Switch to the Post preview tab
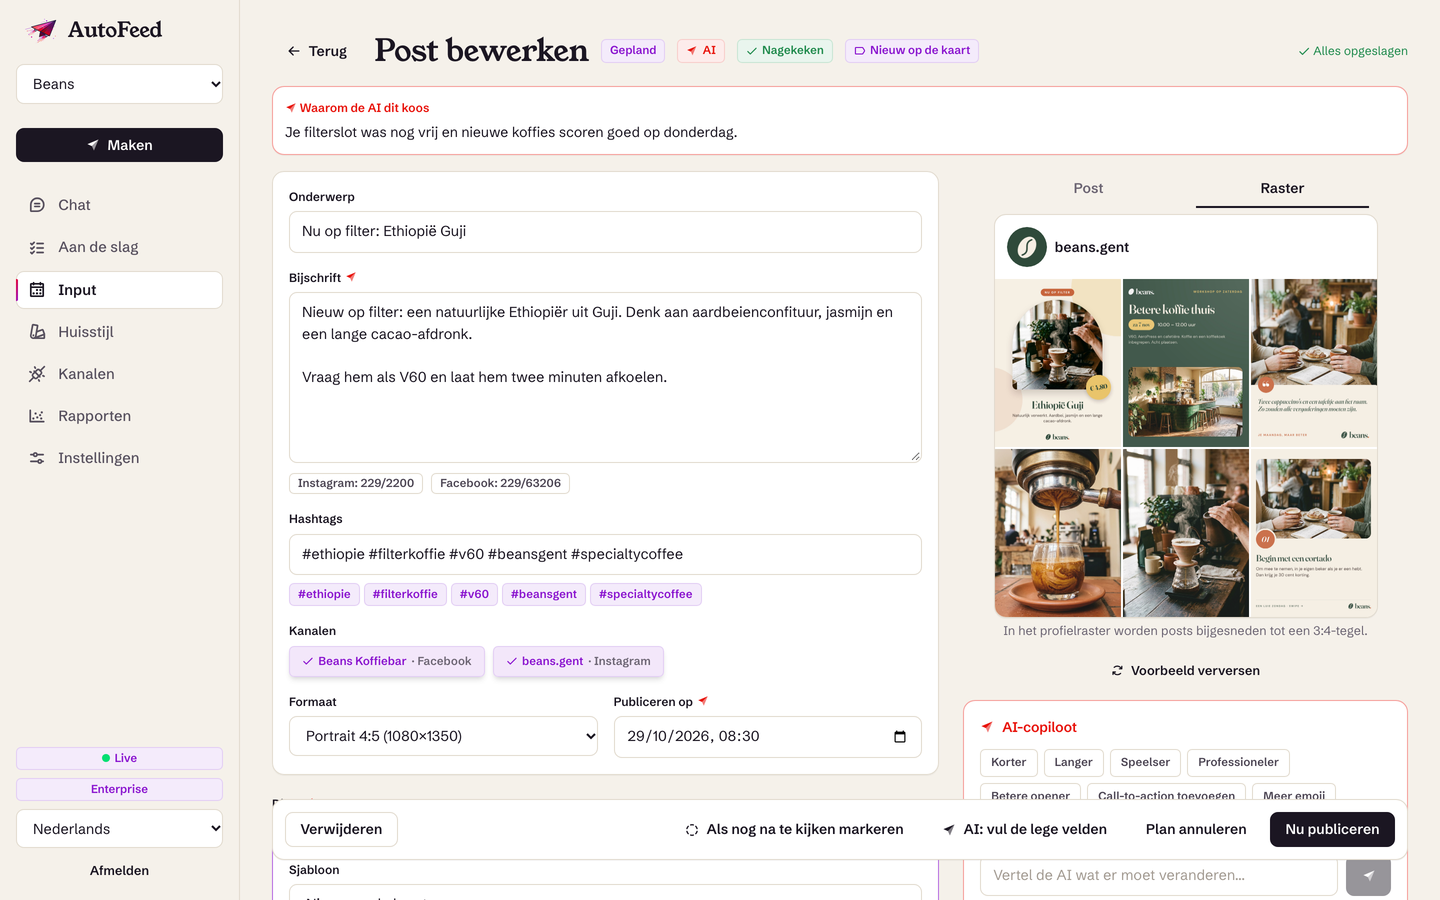Screen dimensions: 1440x900 coord(1088,188)
